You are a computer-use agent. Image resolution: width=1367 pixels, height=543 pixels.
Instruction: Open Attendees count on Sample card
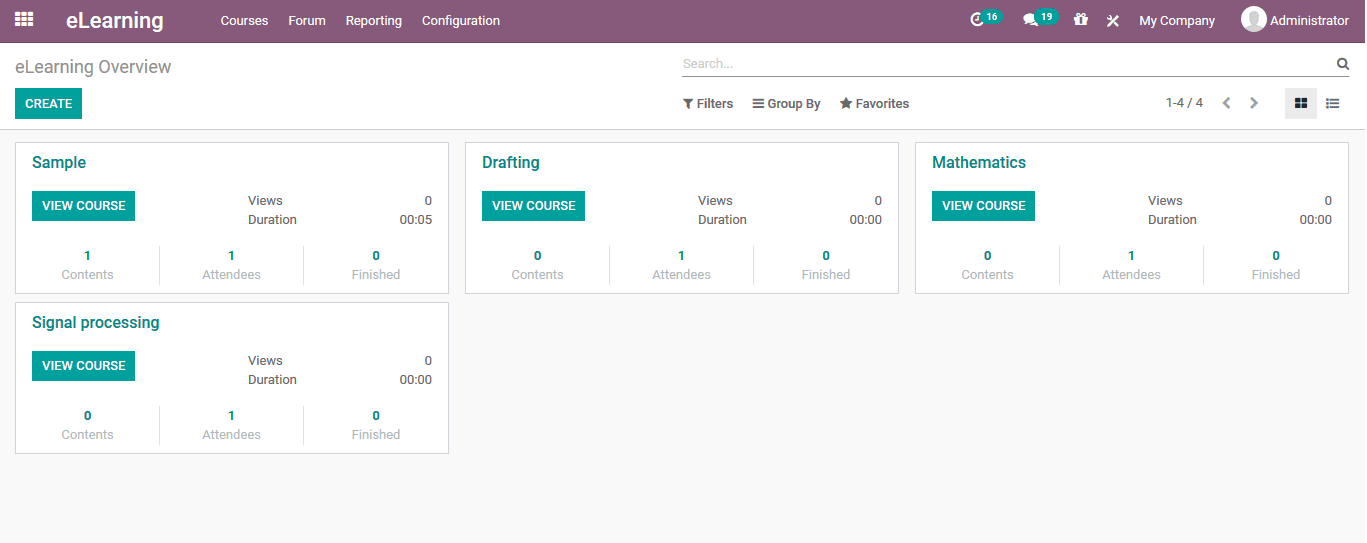pyautogui.click(x=231, y=265)
